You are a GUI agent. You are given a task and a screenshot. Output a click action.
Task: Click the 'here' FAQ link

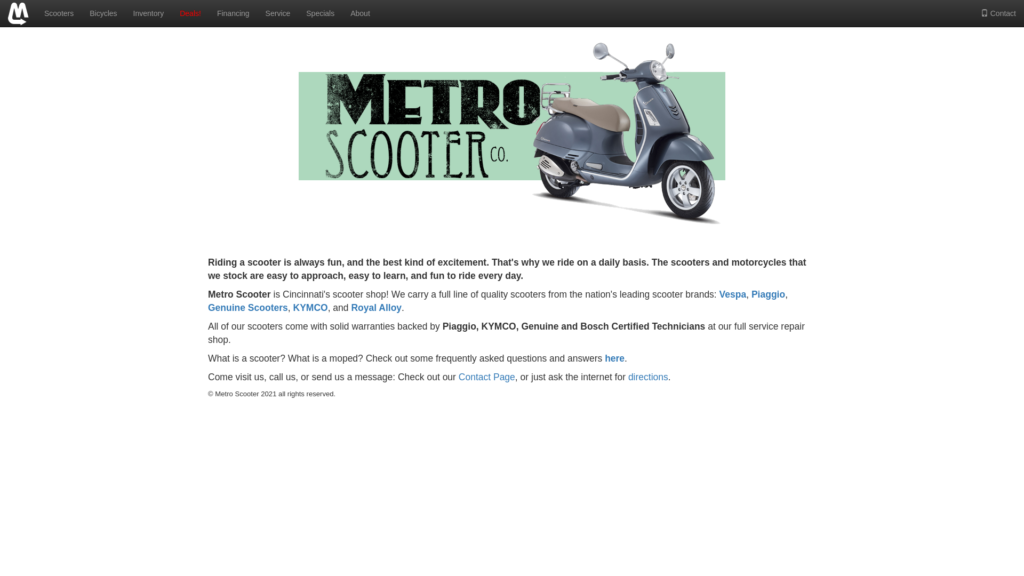pyautogui.click(x=615, y=359)
